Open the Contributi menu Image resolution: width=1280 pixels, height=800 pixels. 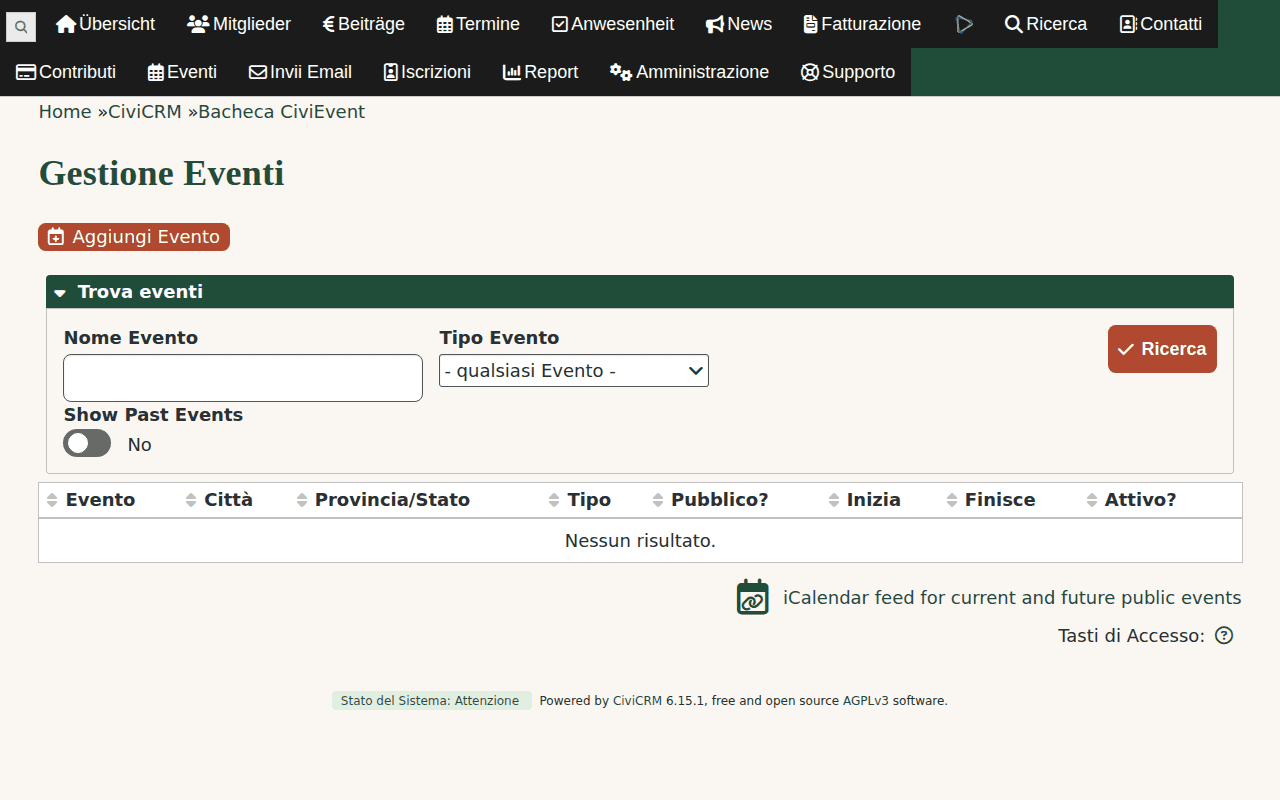(66, 72)
